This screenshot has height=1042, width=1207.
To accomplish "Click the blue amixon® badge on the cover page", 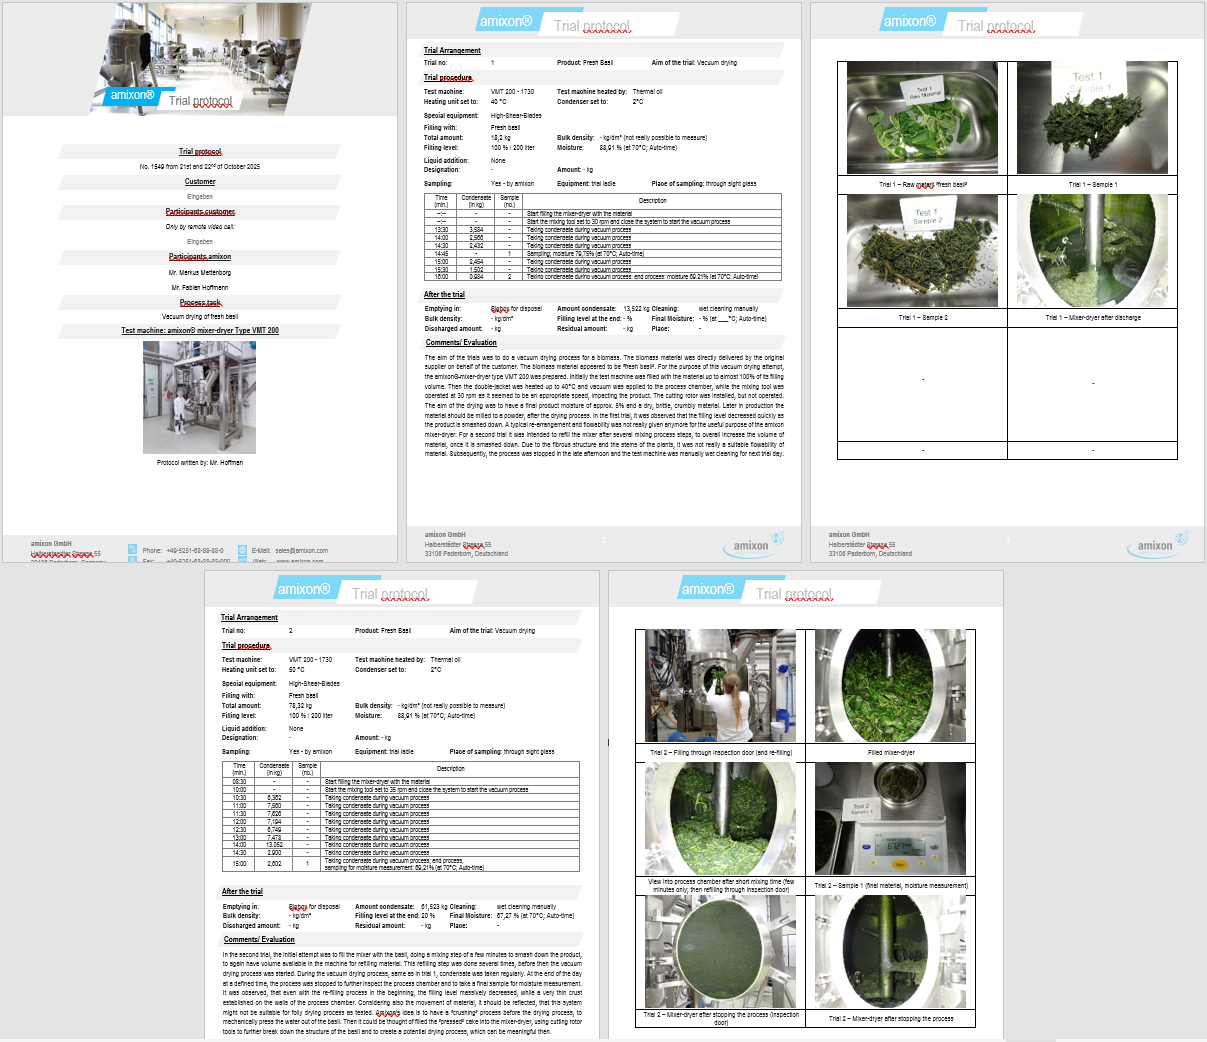I will 132,96.
